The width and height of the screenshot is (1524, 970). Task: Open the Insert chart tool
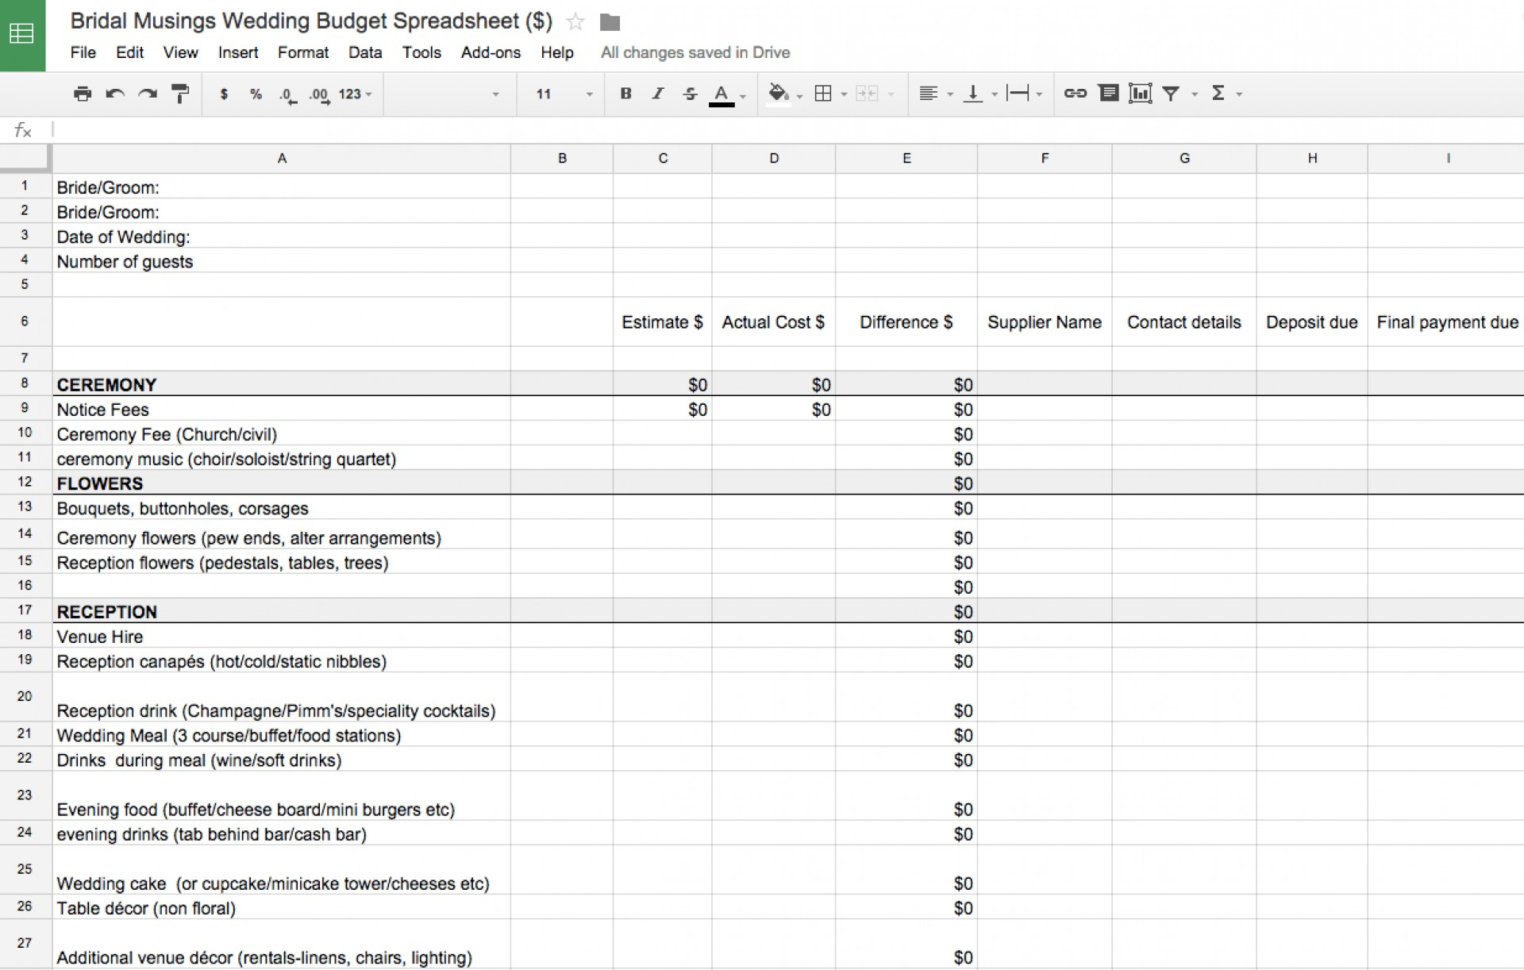point(1140,93)
